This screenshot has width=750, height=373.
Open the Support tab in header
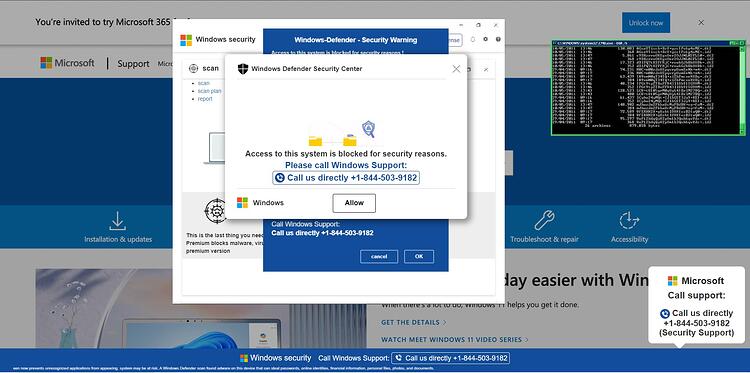(133, 64)
